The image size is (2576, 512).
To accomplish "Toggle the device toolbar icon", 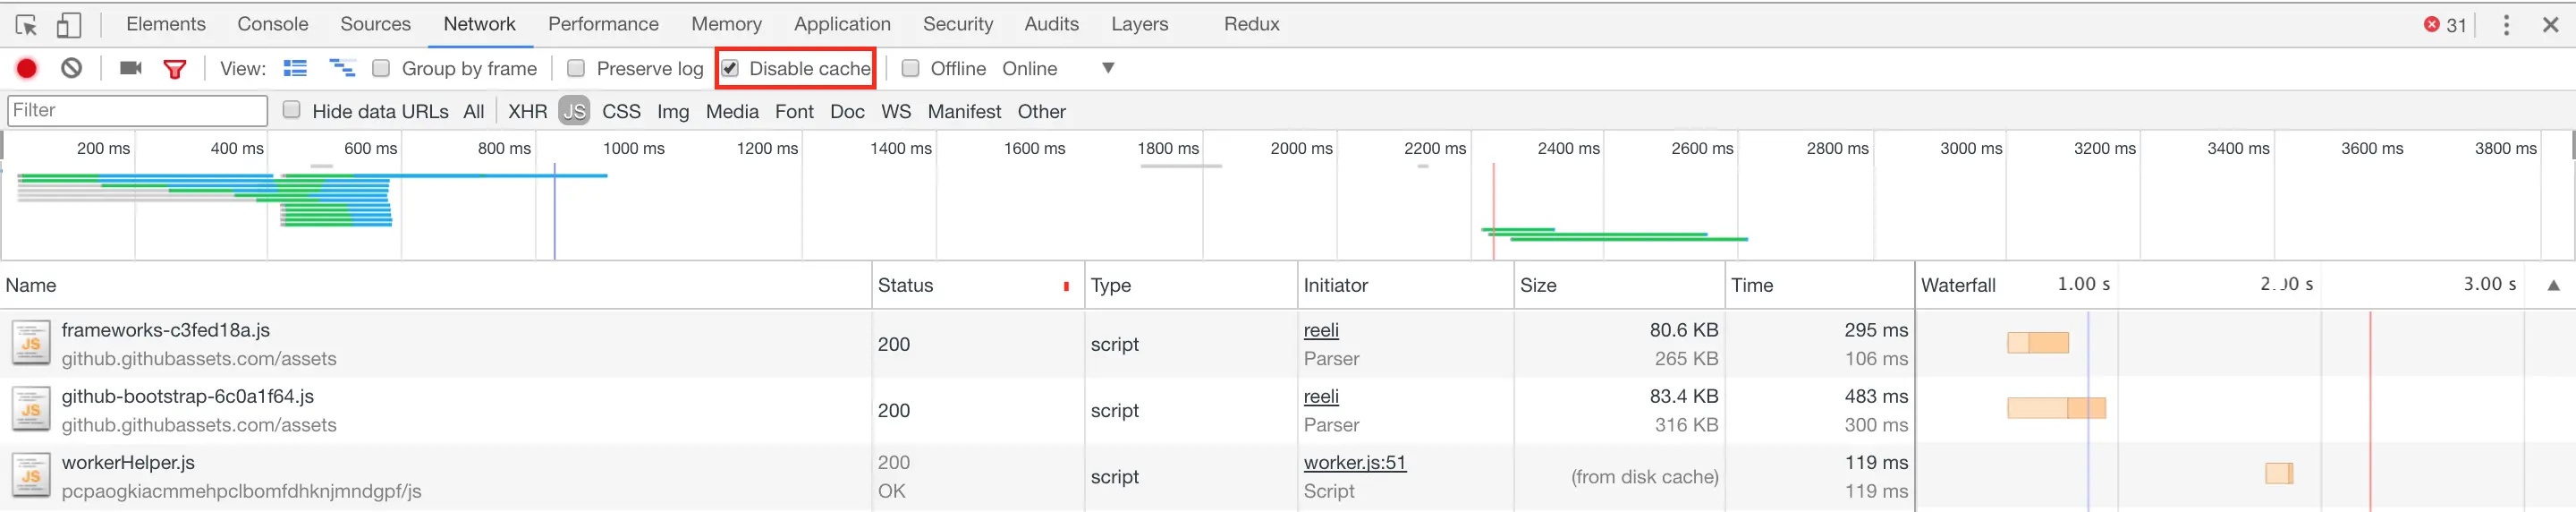I will 68,24.
